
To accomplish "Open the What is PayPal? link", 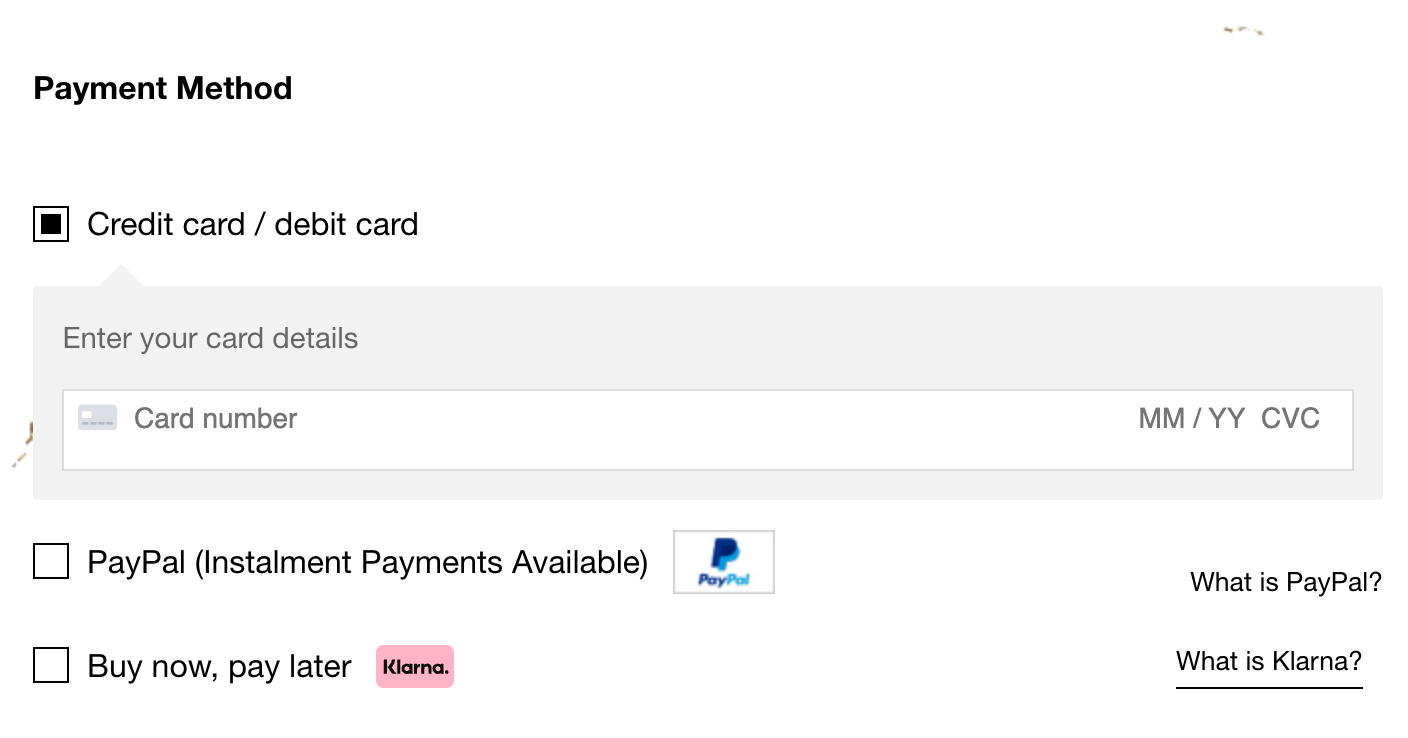I will point(1286,582).
